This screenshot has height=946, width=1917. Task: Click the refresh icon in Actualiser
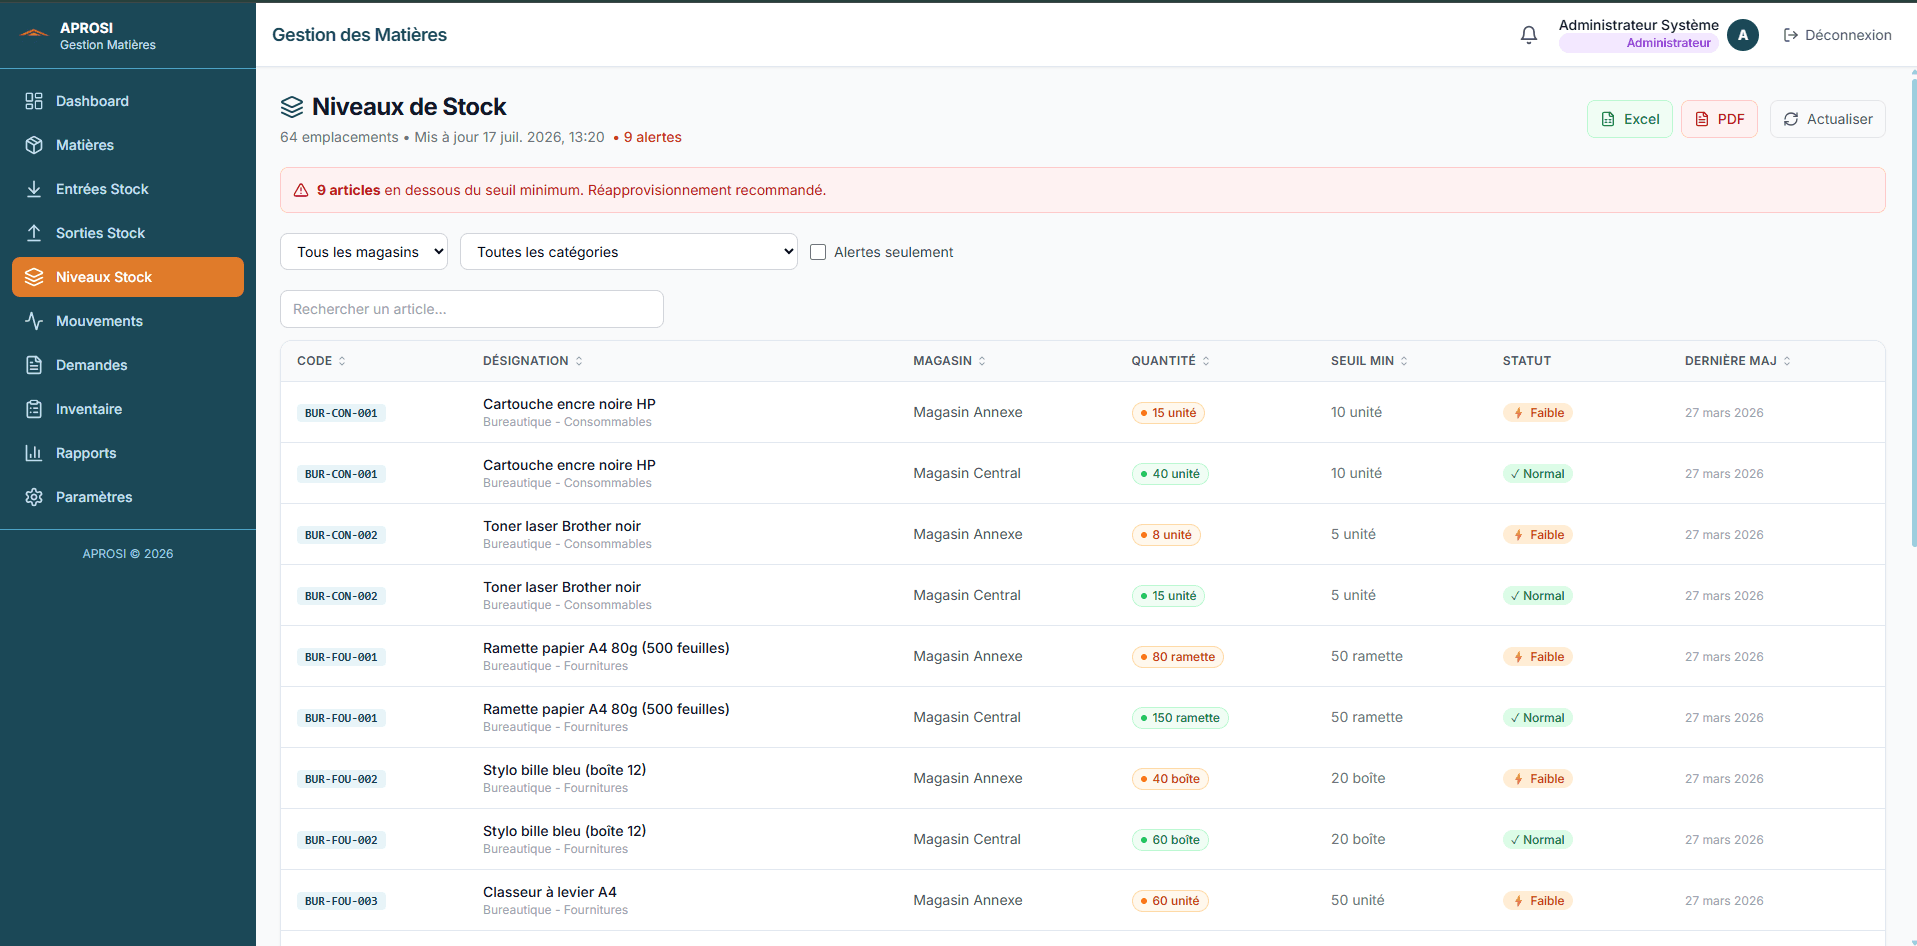(1791, 119)
